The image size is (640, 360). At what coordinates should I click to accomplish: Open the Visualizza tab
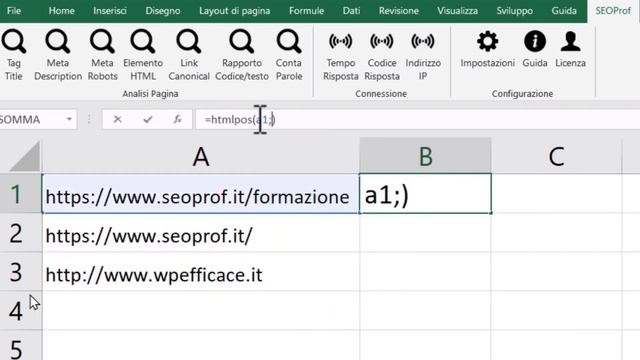click(457, 11)
